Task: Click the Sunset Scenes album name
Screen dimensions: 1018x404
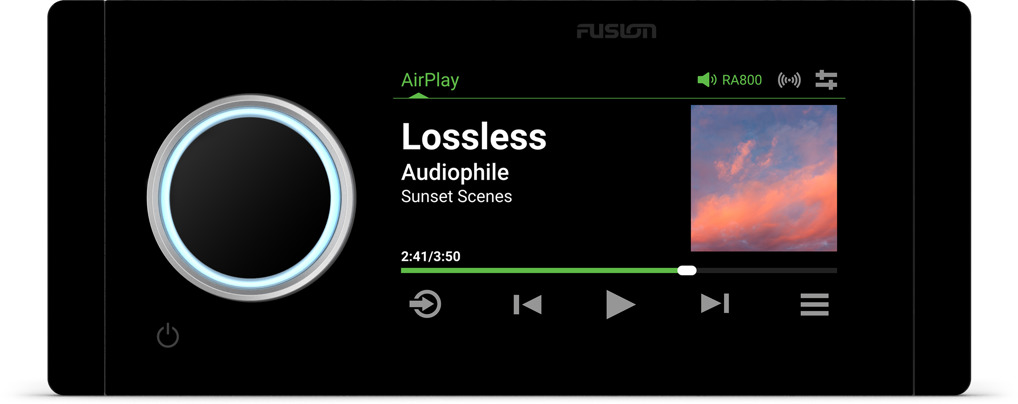Action: pyautogui.click(x=456, y=196)
